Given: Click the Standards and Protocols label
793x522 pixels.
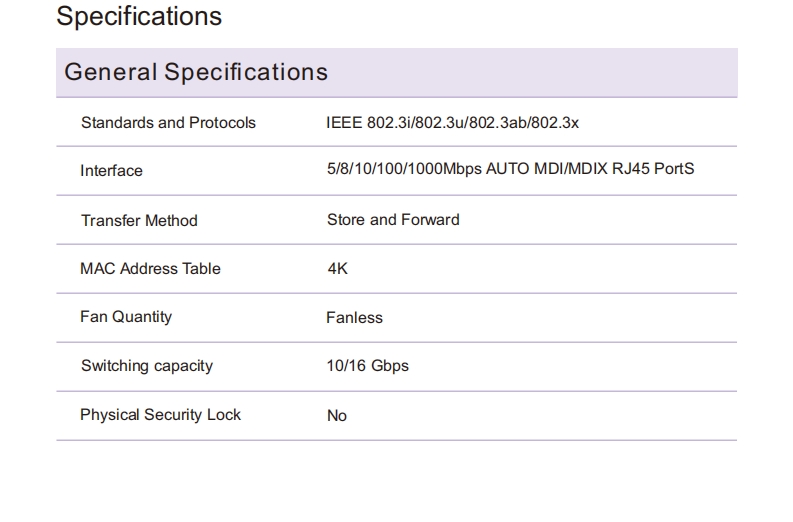Looking at the screenshot, I should [168, 122].
